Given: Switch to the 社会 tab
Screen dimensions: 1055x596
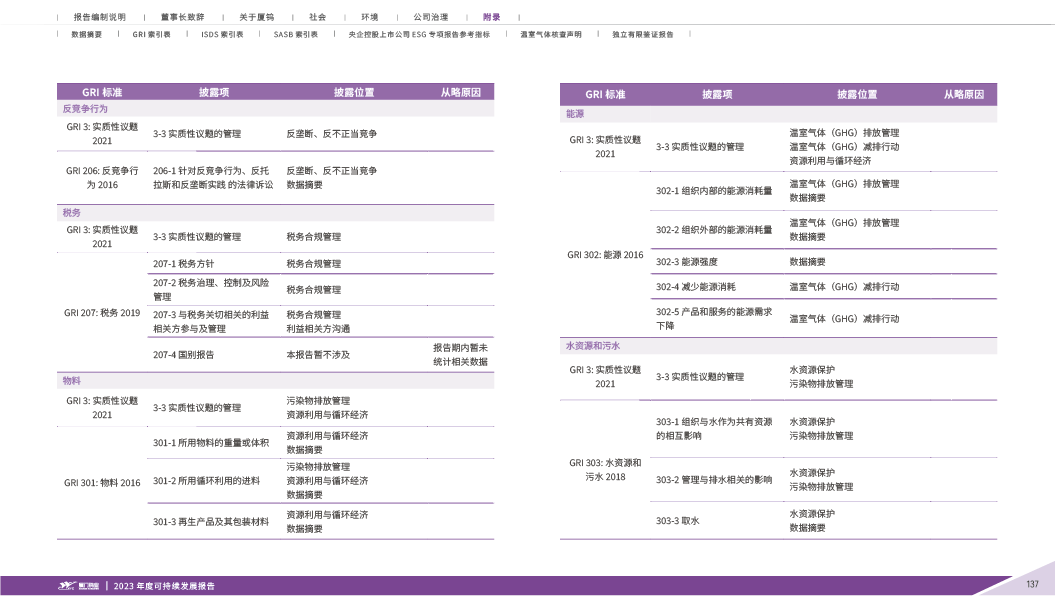Looking at the screenshot, I should 317,18.
